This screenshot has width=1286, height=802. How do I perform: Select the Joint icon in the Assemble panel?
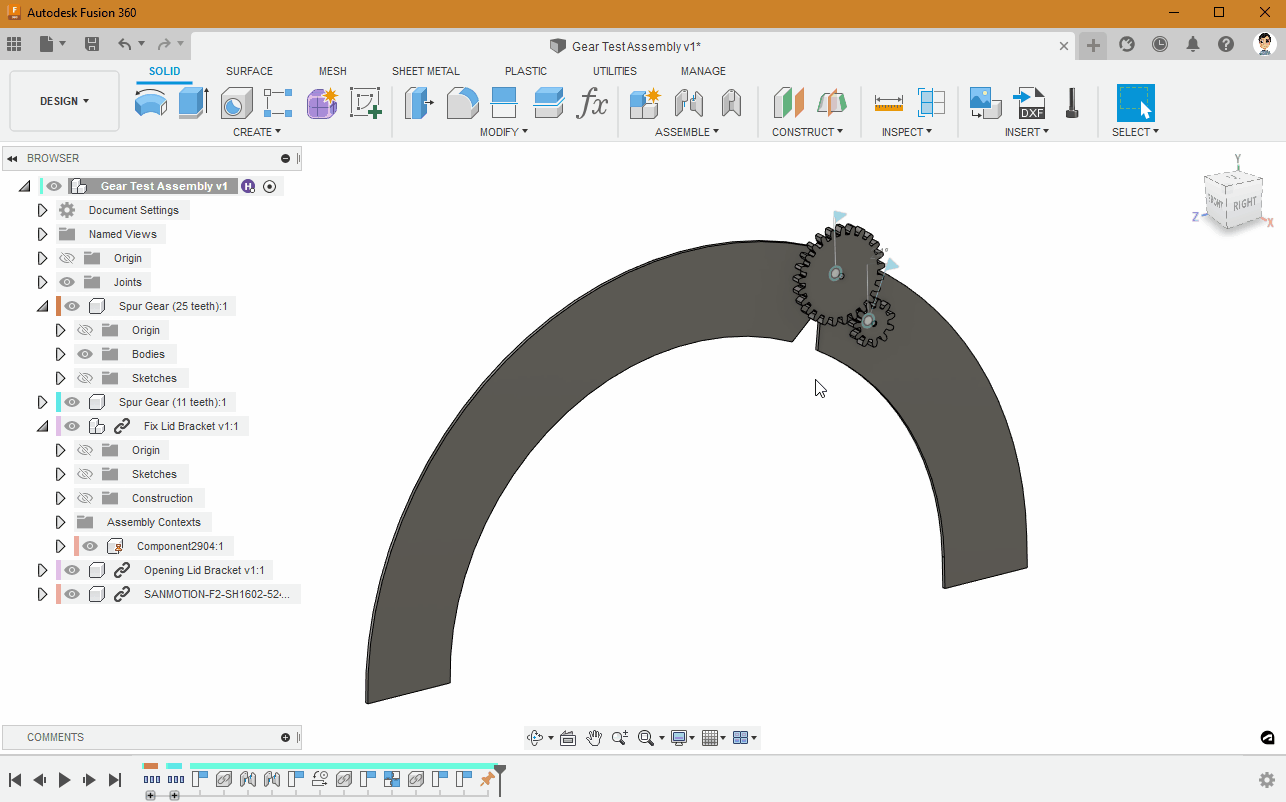tap(687, 102)
